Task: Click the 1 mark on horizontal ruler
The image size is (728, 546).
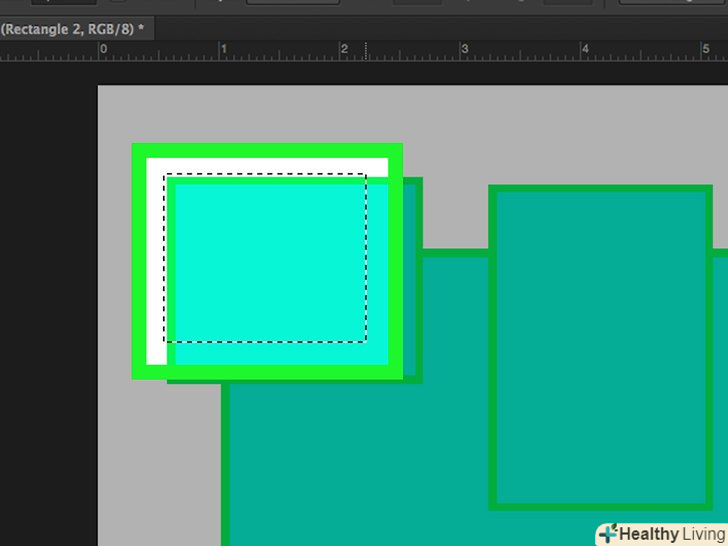Action: pos(223,49)
